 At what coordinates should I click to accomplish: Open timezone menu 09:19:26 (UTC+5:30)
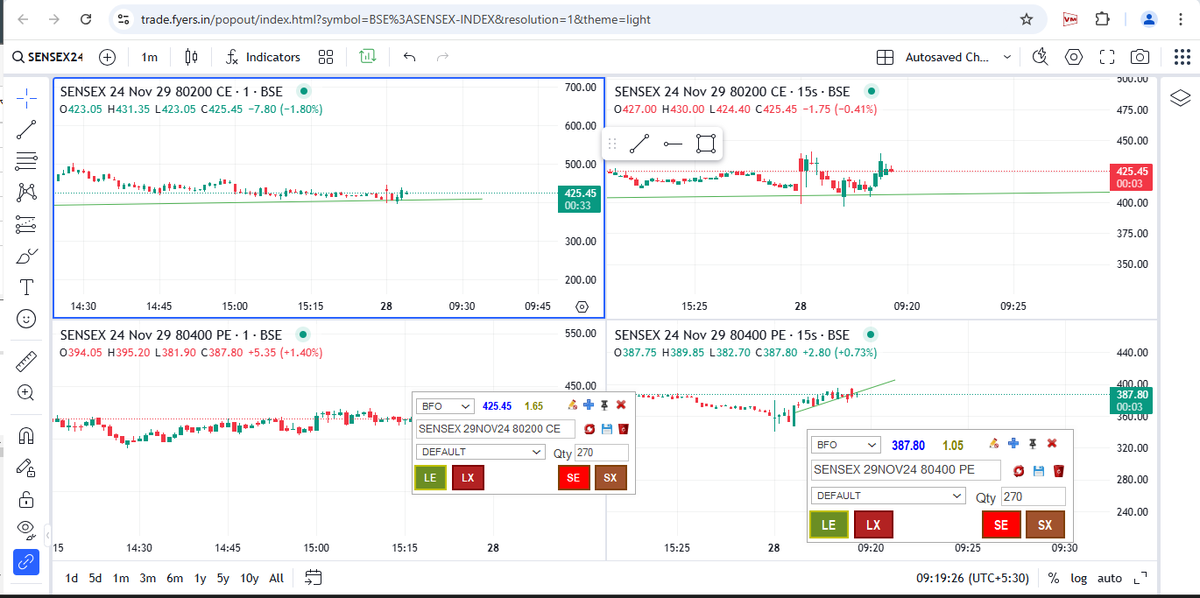click(975, 578)
